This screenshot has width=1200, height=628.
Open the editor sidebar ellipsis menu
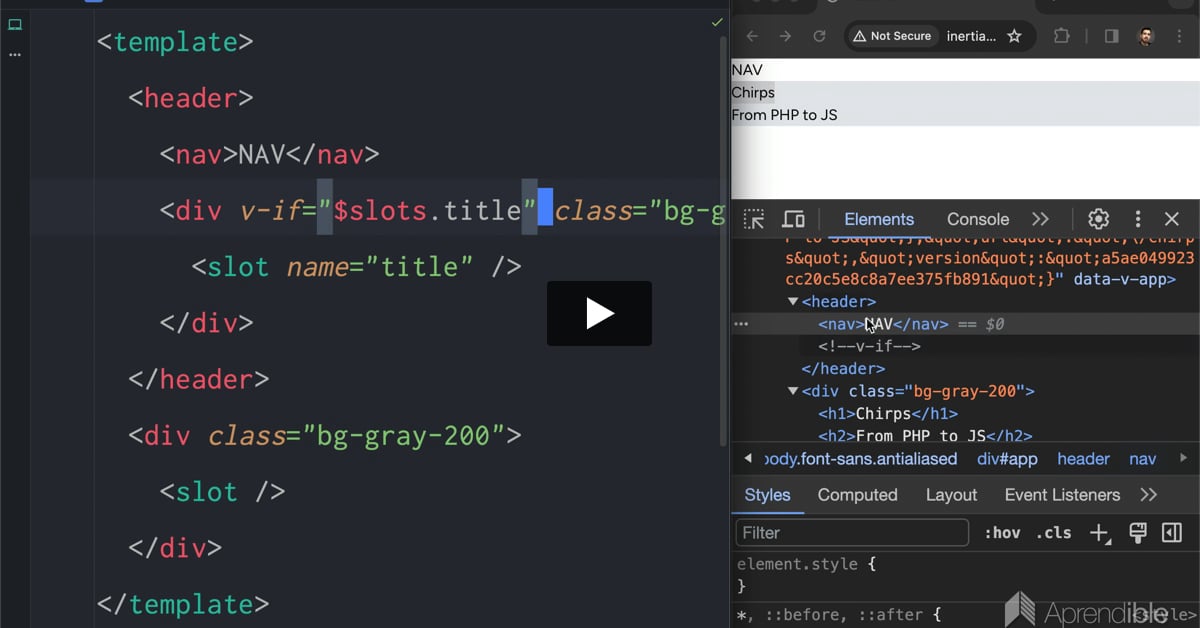click(x=15, y=55)
